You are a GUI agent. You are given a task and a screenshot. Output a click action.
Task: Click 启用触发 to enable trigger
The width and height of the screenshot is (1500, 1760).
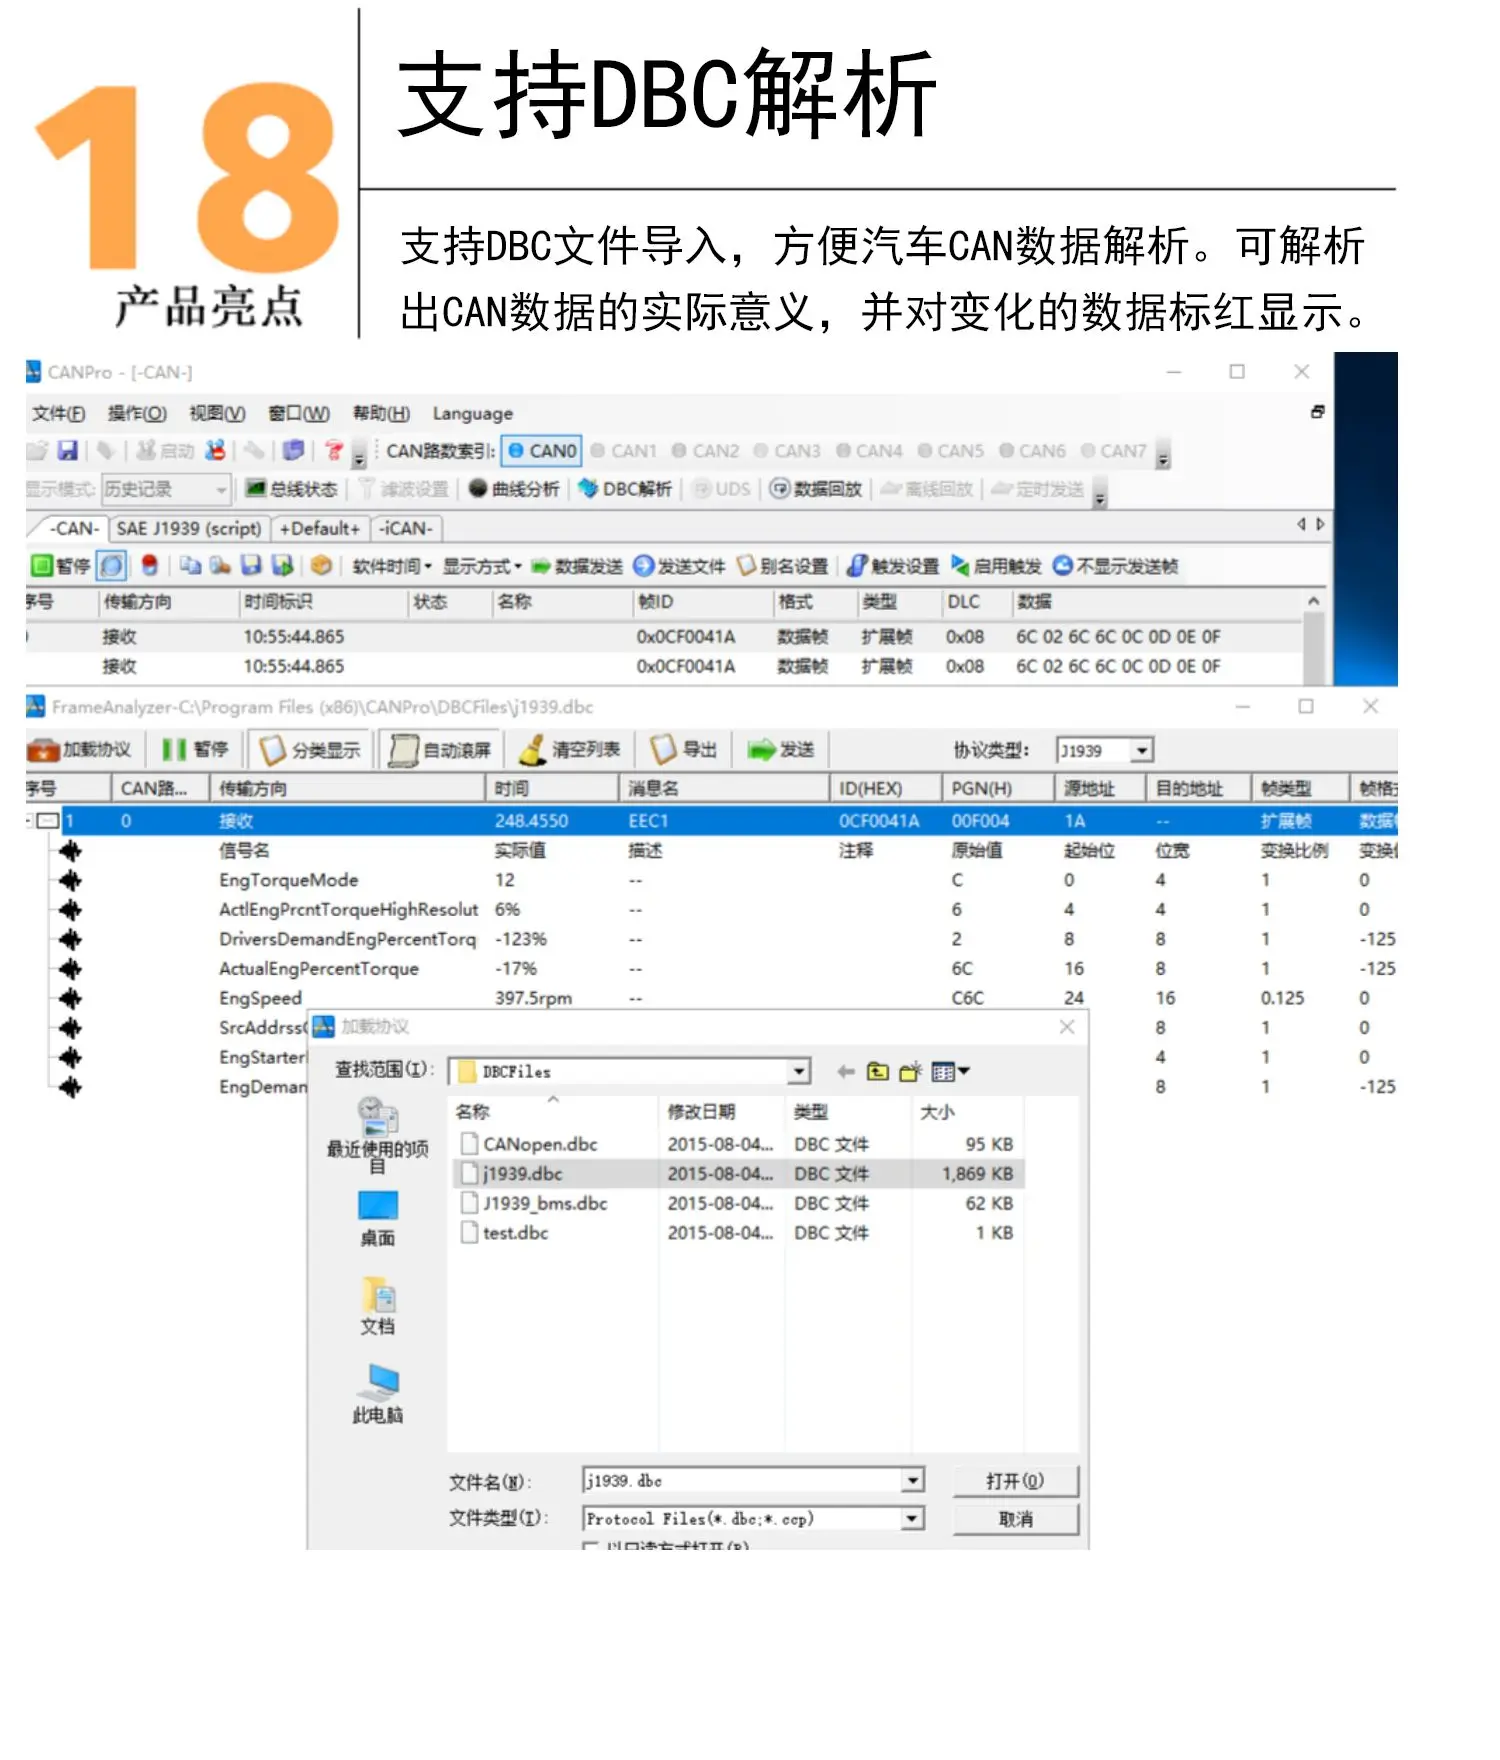click(996, 566)
